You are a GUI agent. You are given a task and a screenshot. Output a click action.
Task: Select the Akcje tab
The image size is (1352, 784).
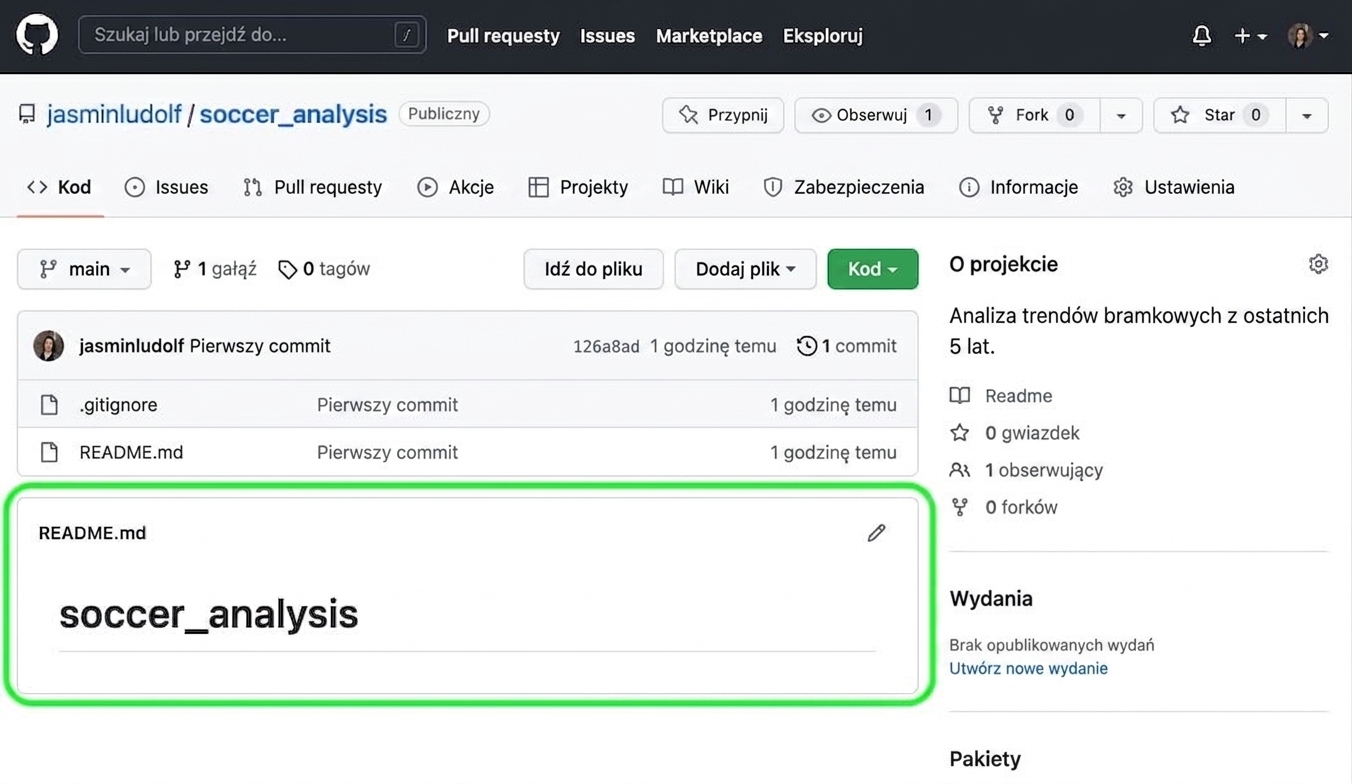455,187
